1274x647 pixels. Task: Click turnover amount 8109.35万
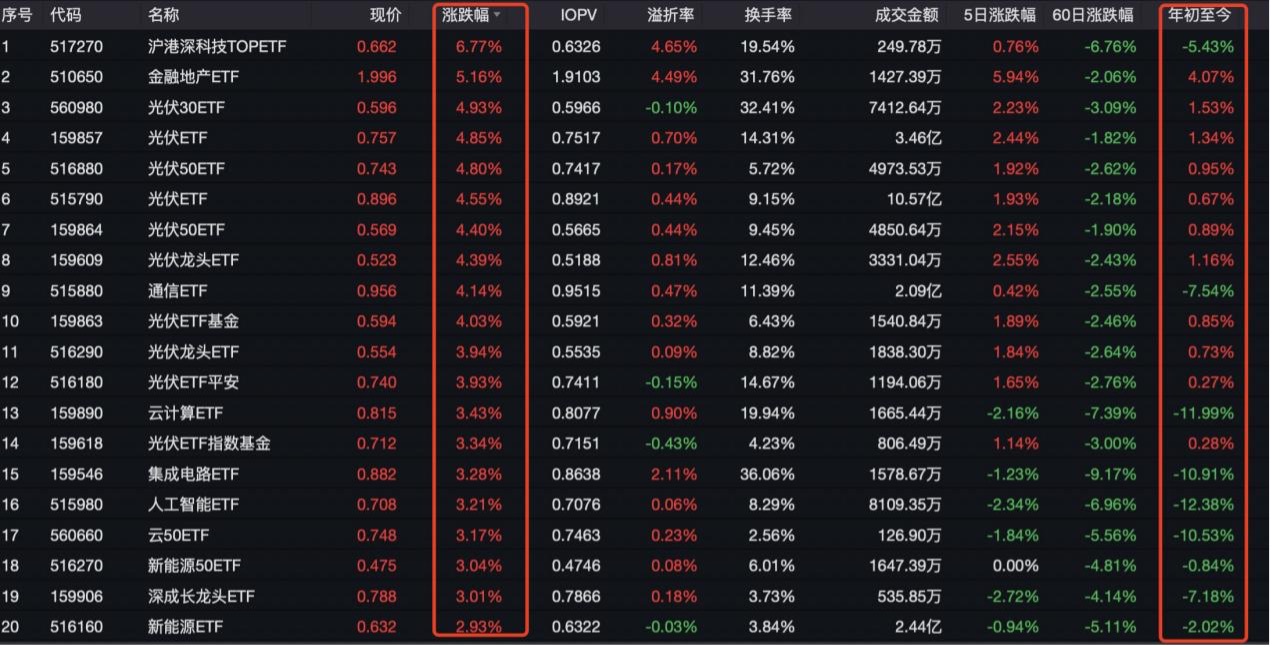click(x=904, y=504)
